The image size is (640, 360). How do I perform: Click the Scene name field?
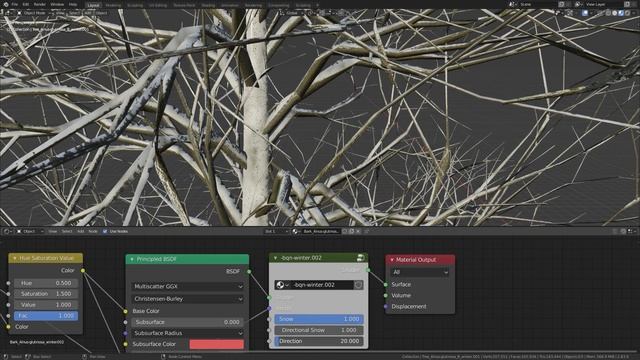[x=537, y=4]
